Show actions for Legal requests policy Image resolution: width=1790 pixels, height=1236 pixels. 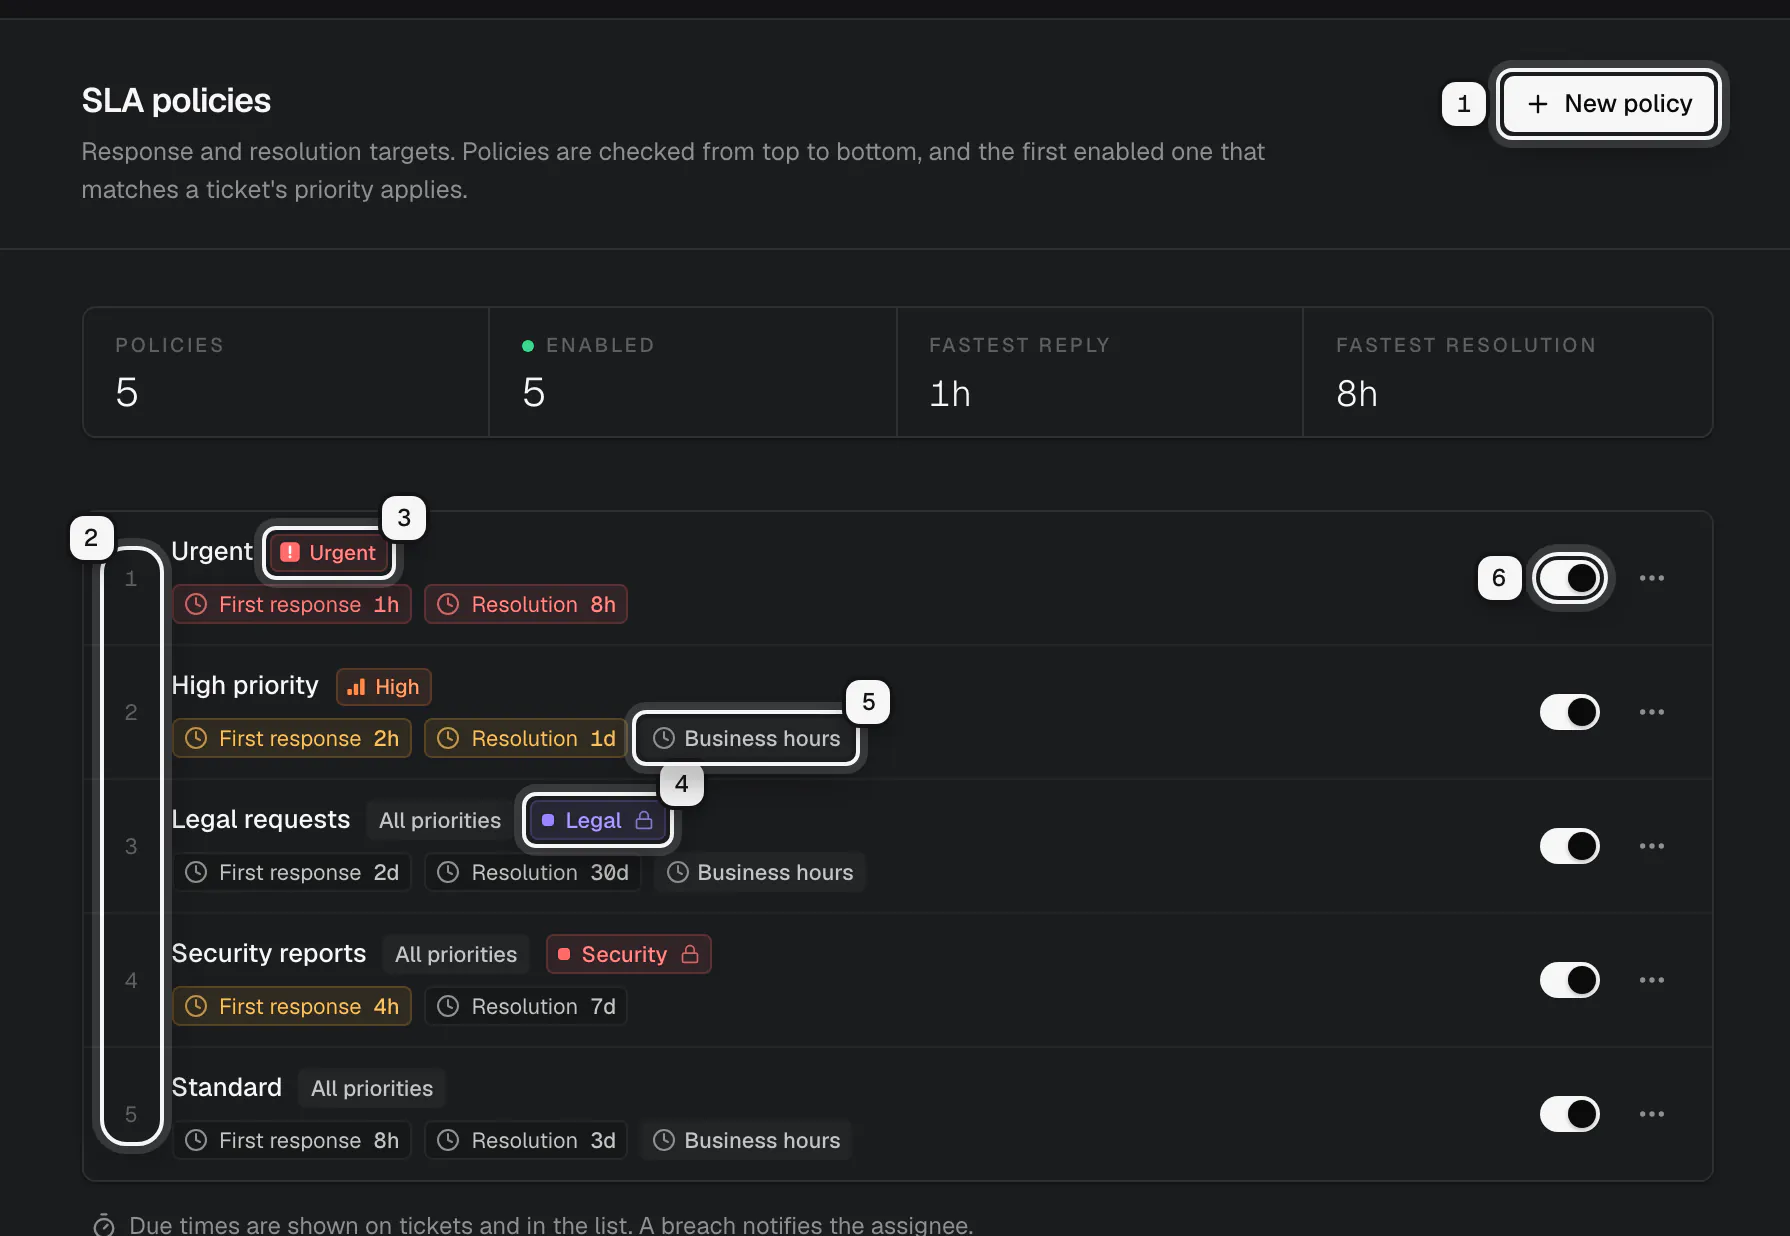[x=1652, y=846]
